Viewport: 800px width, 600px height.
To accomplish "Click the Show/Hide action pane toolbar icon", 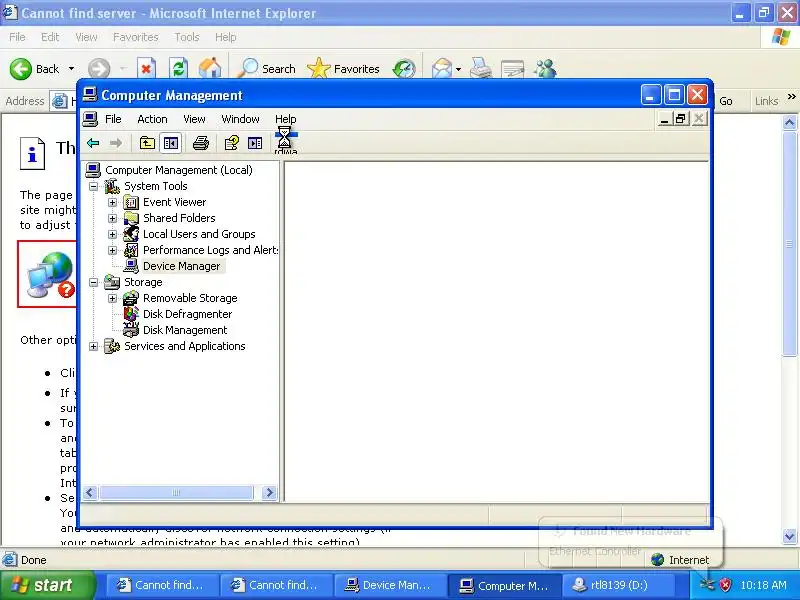I will (255, 143).
